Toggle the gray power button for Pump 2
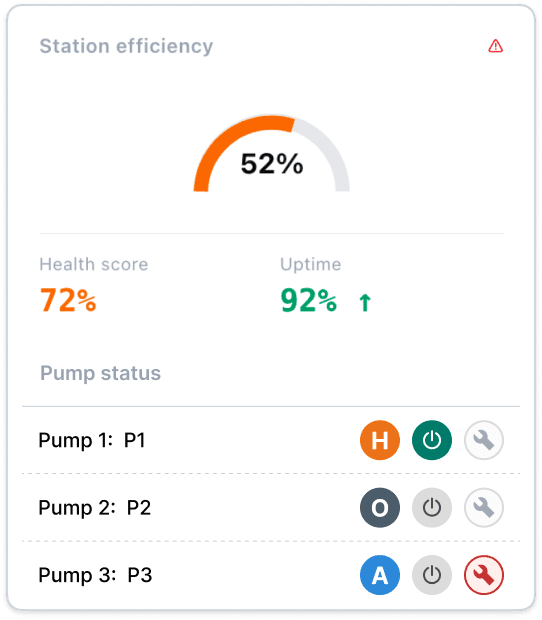 [x=432, y=507]
